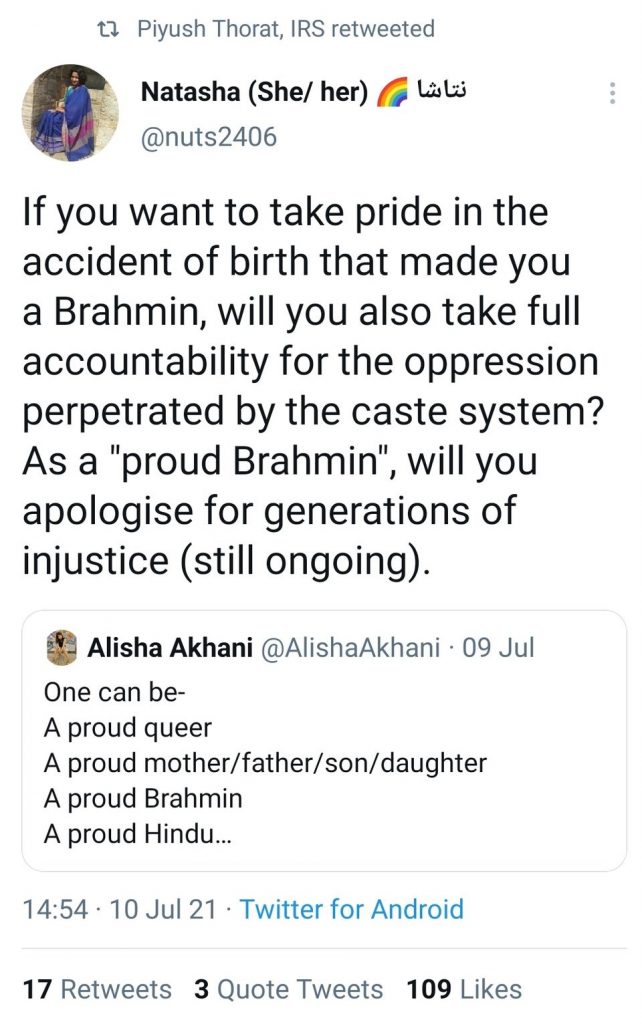Click the Arabic script text beside Natasha's name
The width and height of the screenshot is (642, 1024).
pos(440,92)
